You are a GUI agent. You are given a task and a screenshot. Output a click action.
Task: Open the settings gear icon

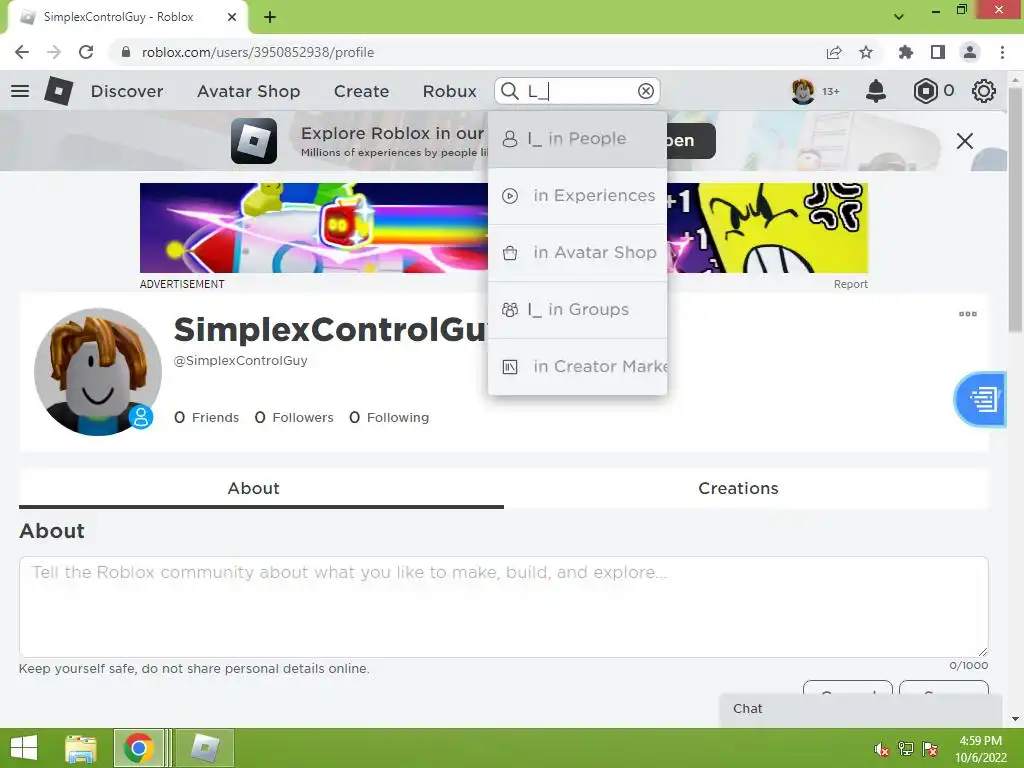983,91
